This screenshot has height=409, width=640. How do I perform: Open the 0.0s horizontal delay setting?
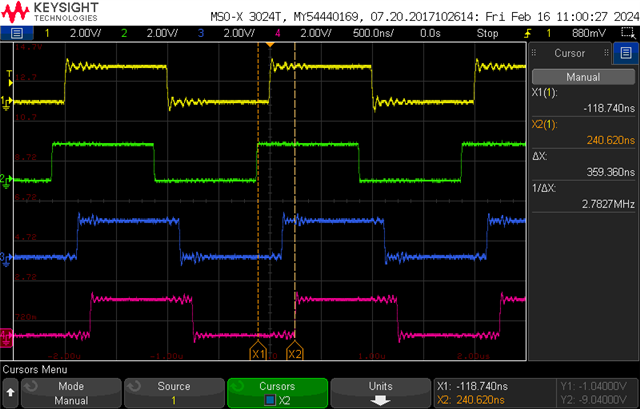click(x=430, y=33)
